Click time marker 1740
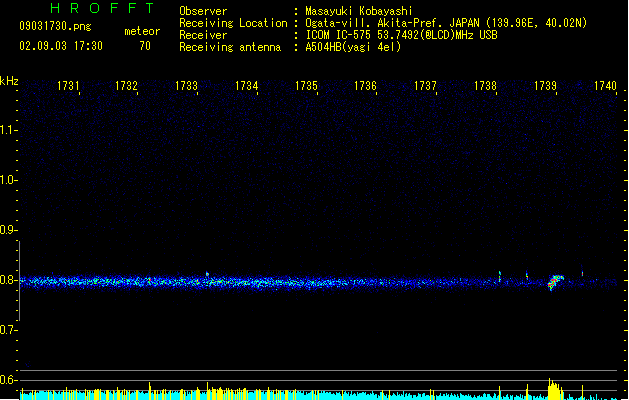 point(605,86)
